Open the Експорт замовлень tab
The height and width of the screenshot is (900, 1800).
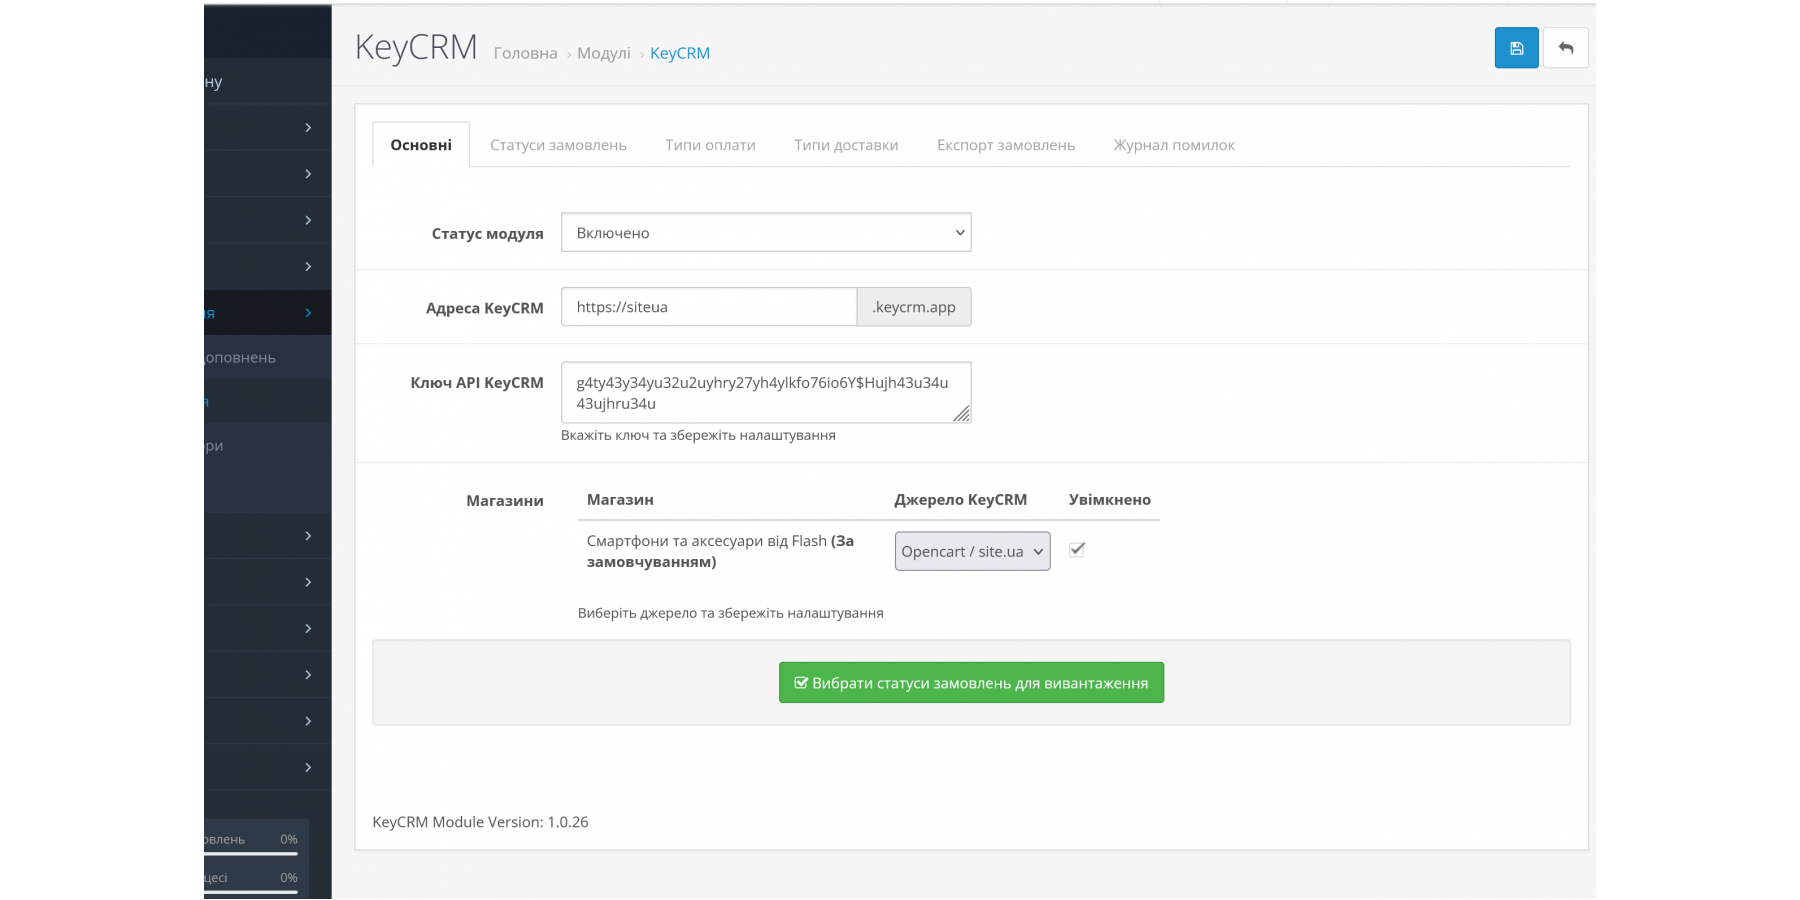1006,145
